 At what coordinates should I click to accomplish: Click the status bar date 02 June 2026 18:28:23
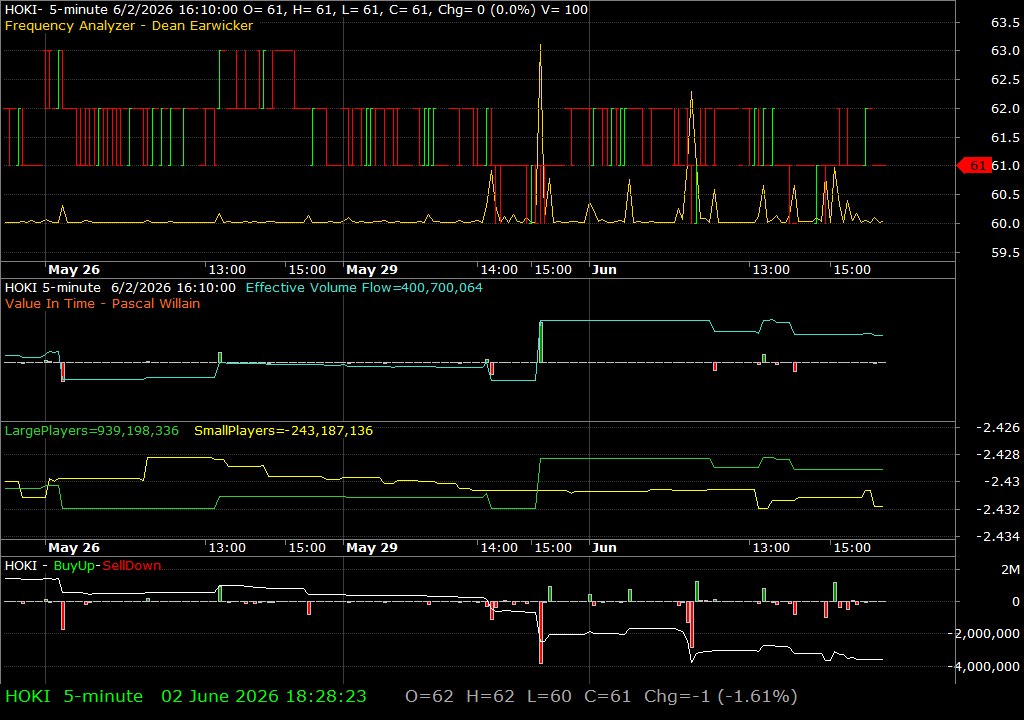click(264, 696)
